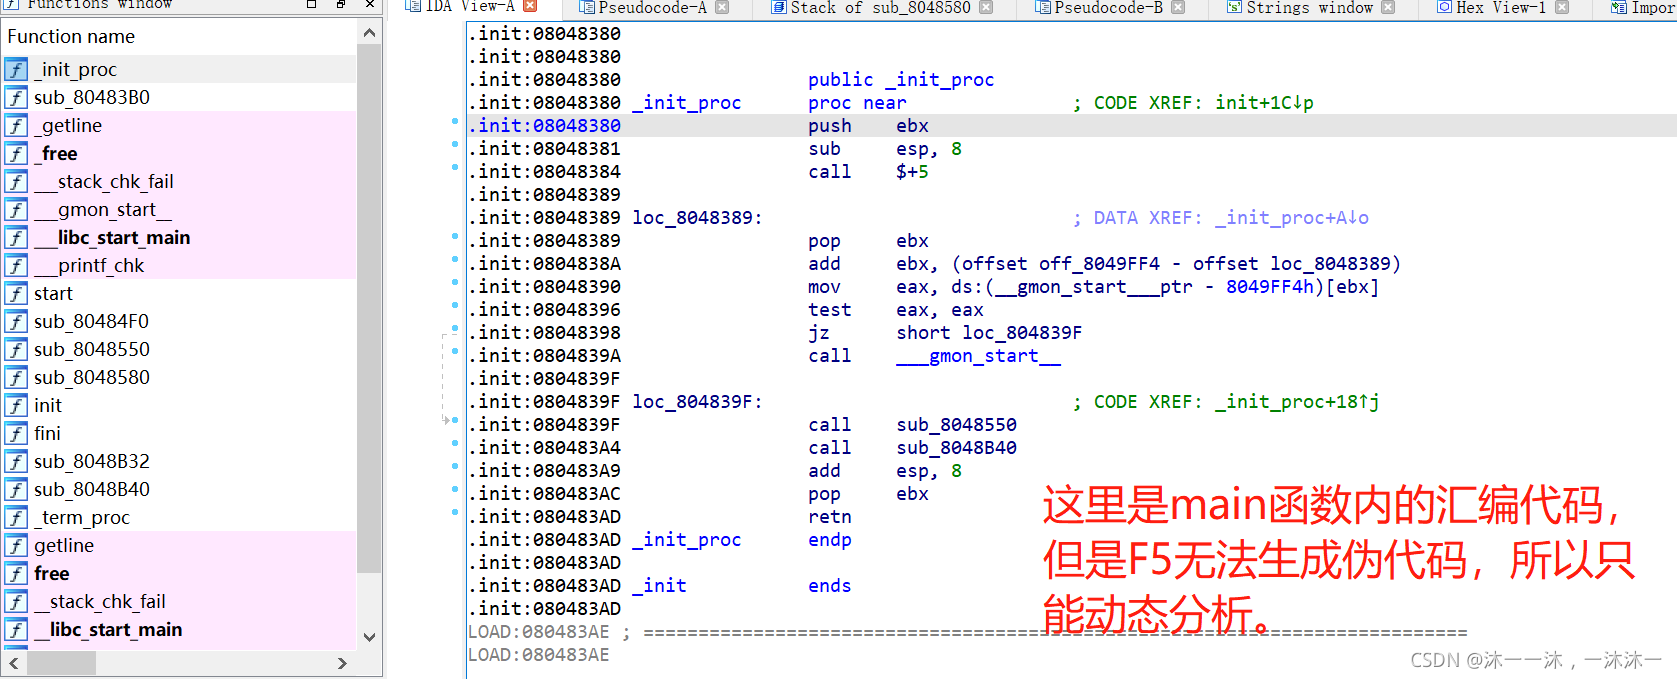Click function icon beside sub_8048B32
The image size is (1677, 679).
click(x=16, y=461)
